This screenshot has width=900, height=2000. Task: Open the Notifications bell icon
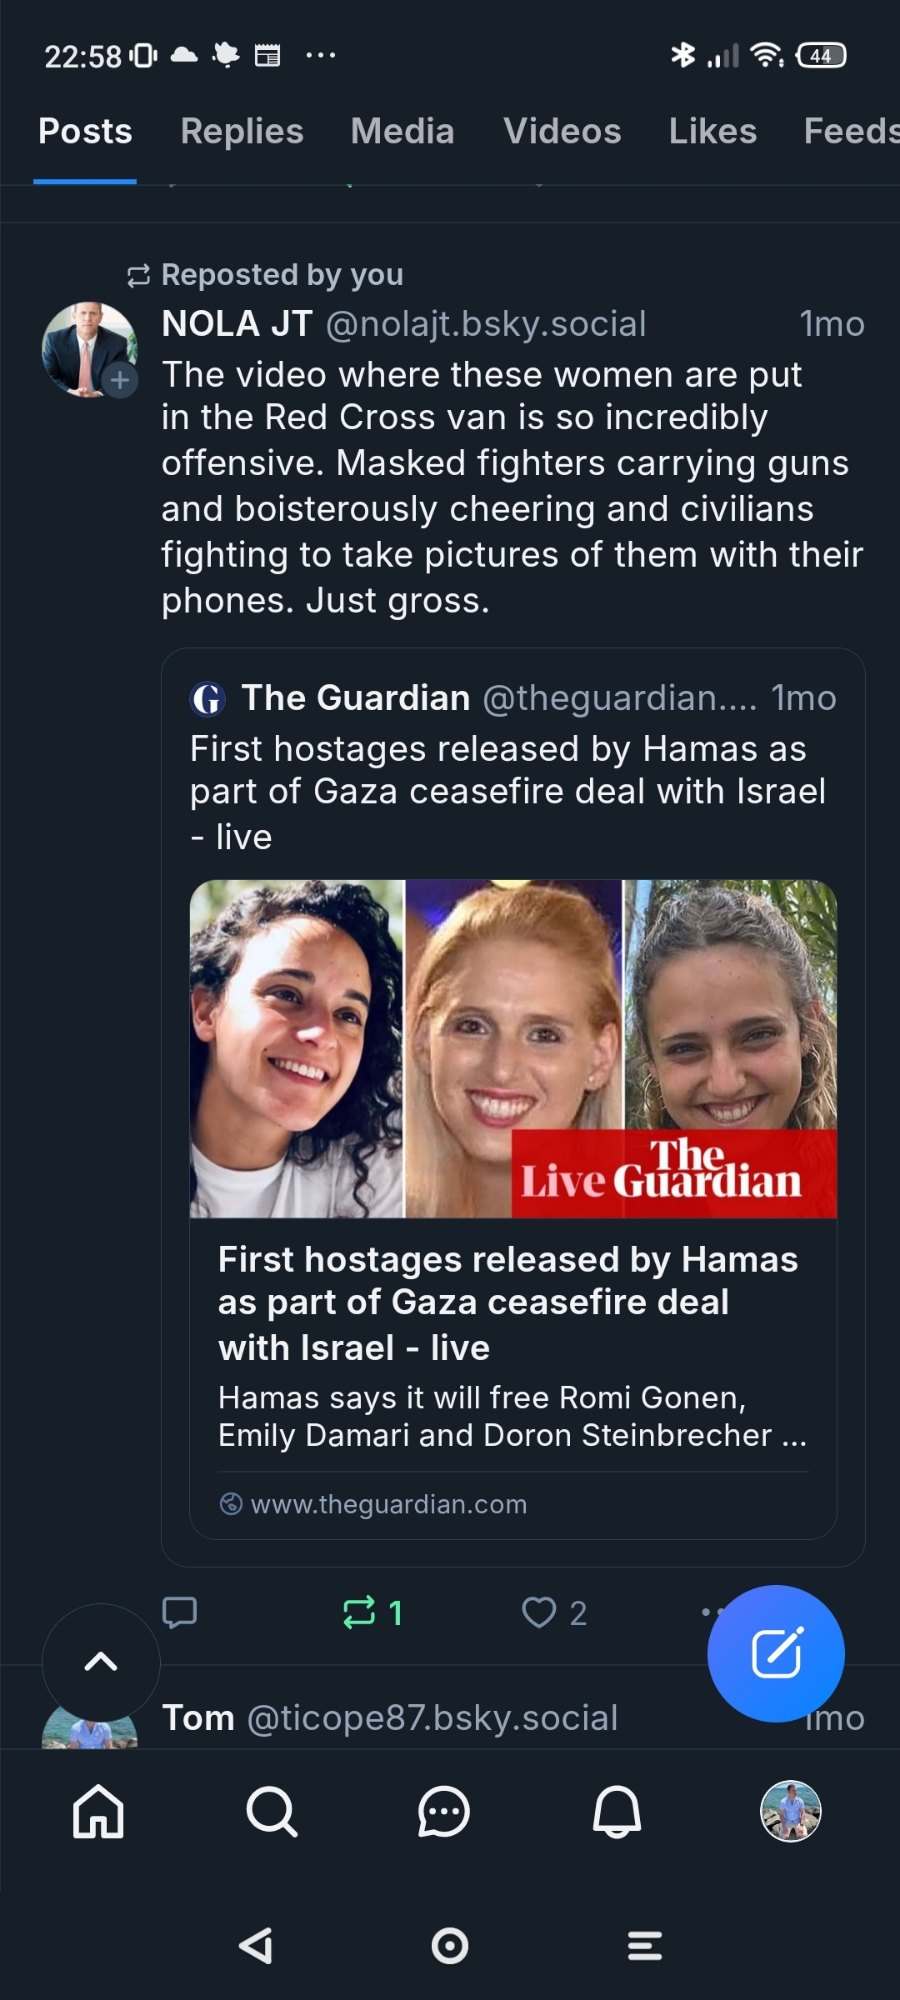pos(617,1812)
